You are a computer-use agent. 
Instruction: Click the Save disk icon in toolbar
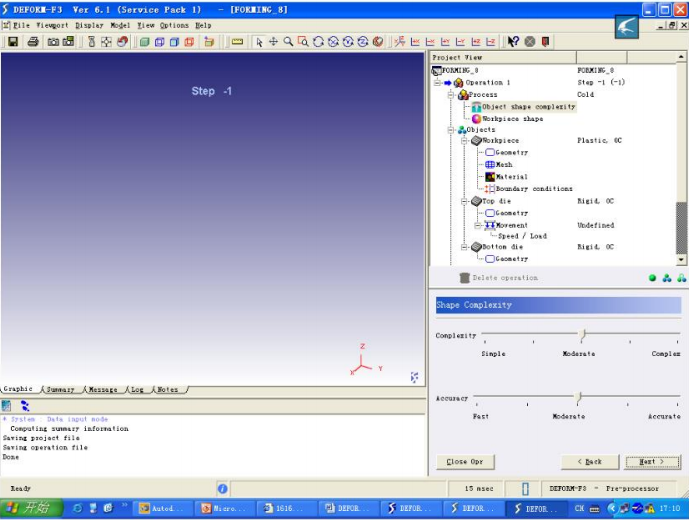pyautogui.click(x=13, y=42)
